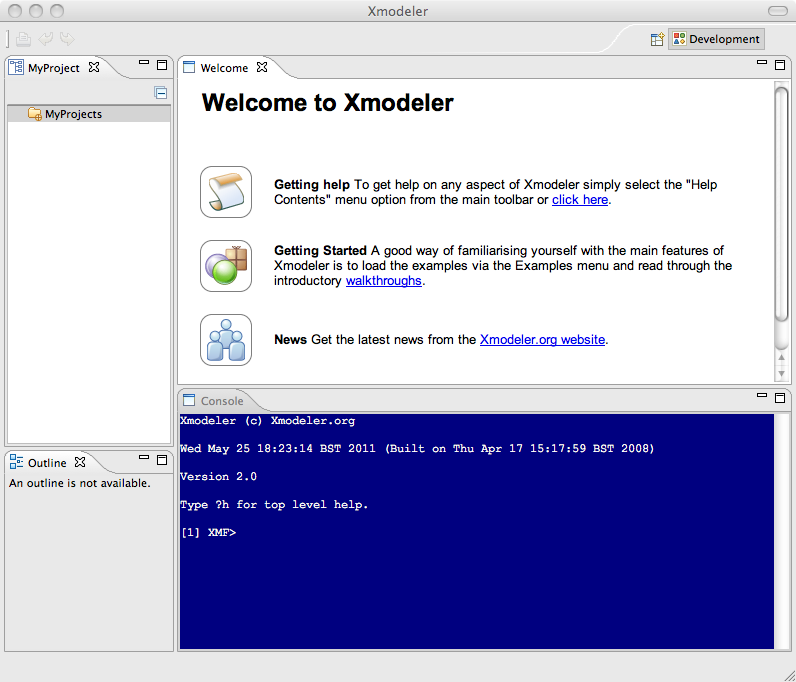The image size is (796, 682).
Task: Click the window toolbar toggle pill button
Action: 778,11
